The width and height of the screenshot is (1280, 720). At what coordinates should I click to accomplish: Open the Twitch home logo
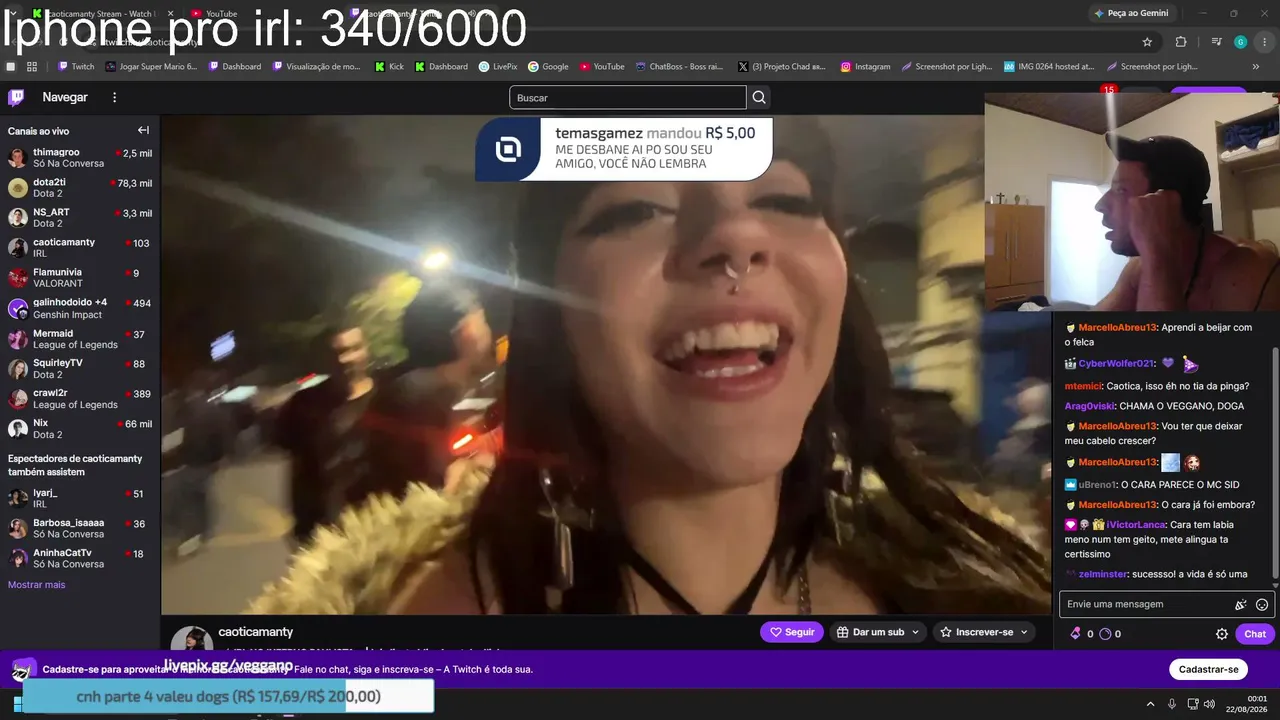(x=16, y=97)
